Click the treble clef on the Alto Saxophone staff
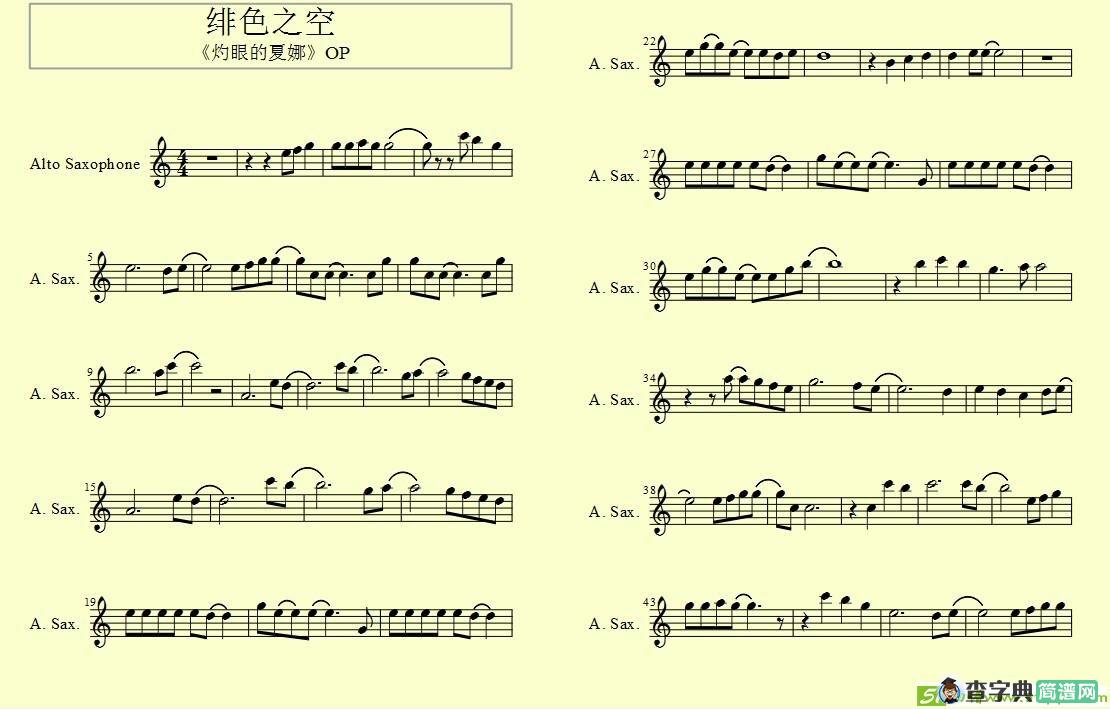Screen dimensions: 1110x709 [x=161, y=163]
